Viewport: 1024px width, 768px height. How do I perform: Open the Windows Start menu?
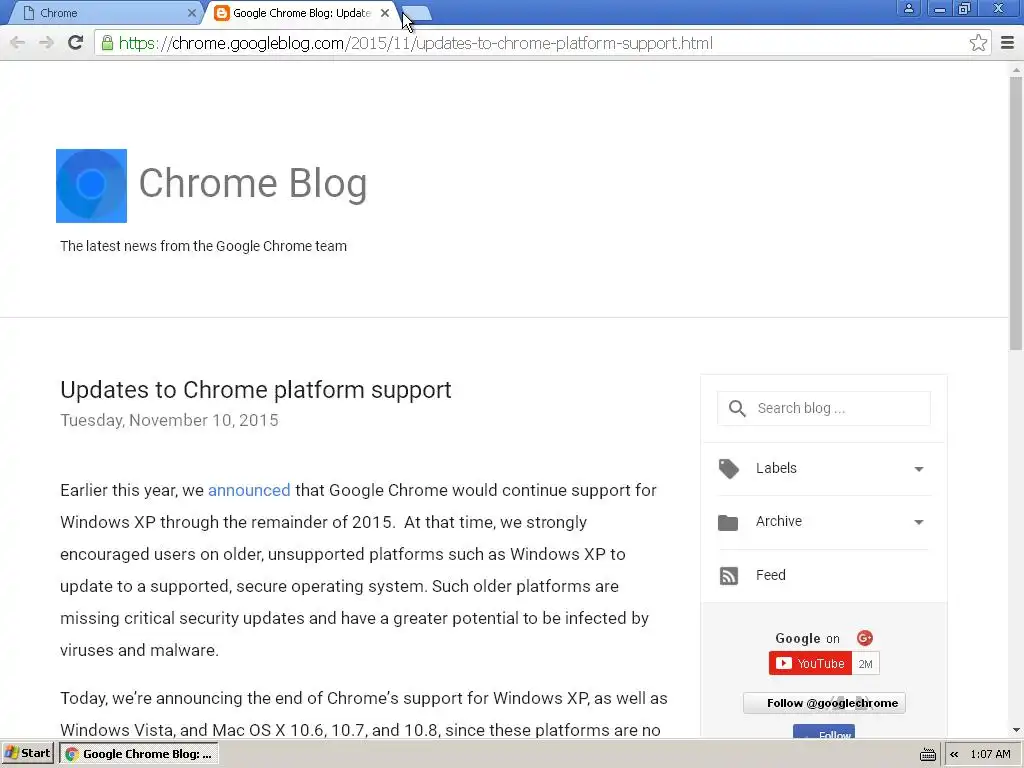pos(28,754)
